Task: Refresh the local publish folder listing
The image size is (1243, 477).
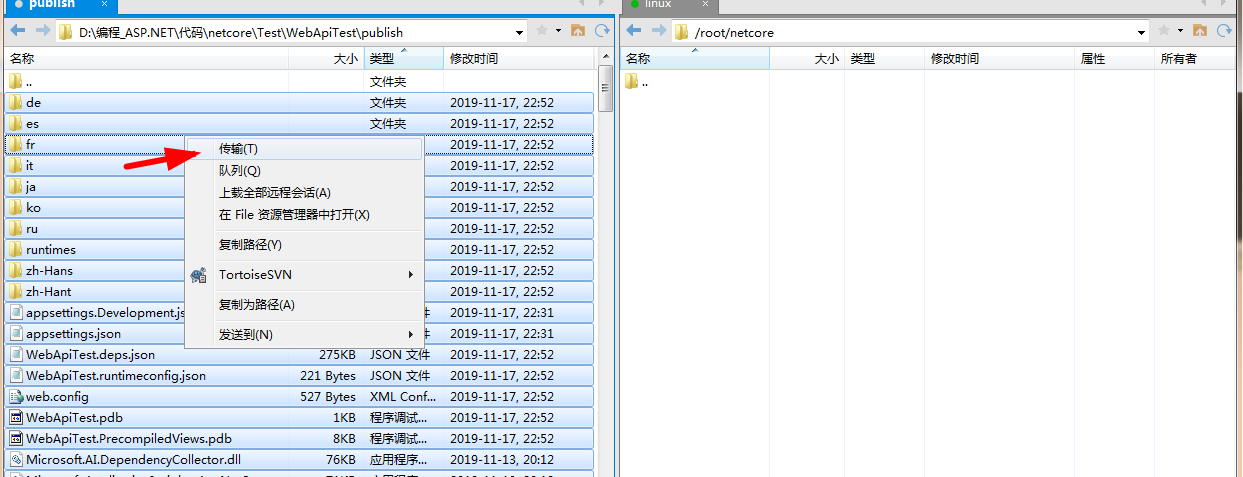Action: 601,31
